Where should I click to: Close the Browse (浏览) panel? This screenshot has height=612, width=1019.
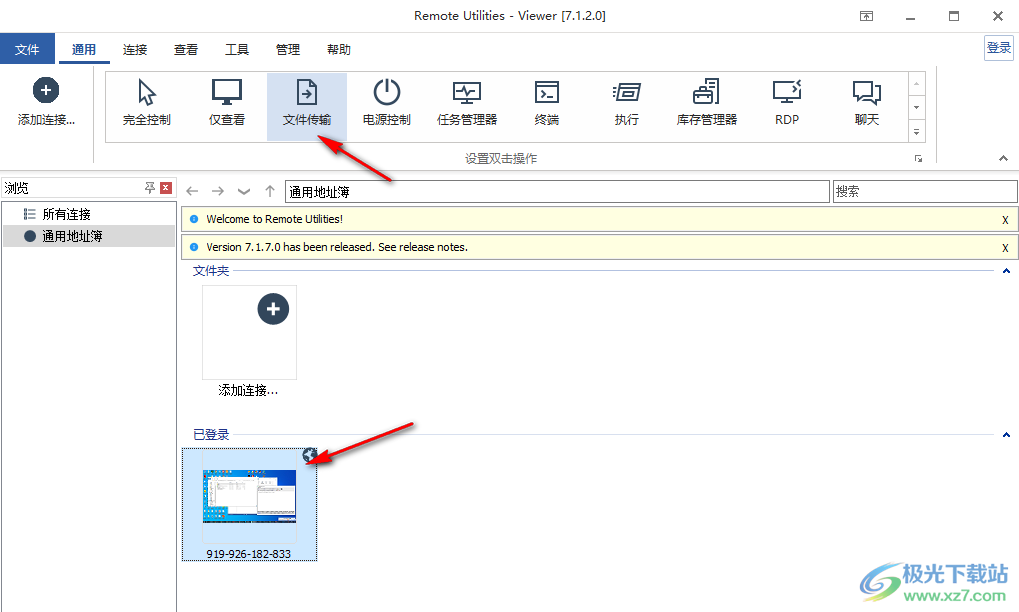(x=166, y=188)
